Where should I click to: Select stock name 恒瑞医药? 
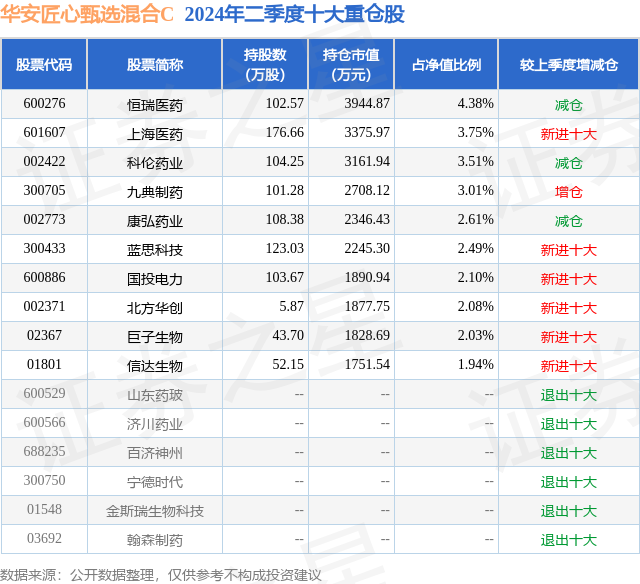[155, 105]
